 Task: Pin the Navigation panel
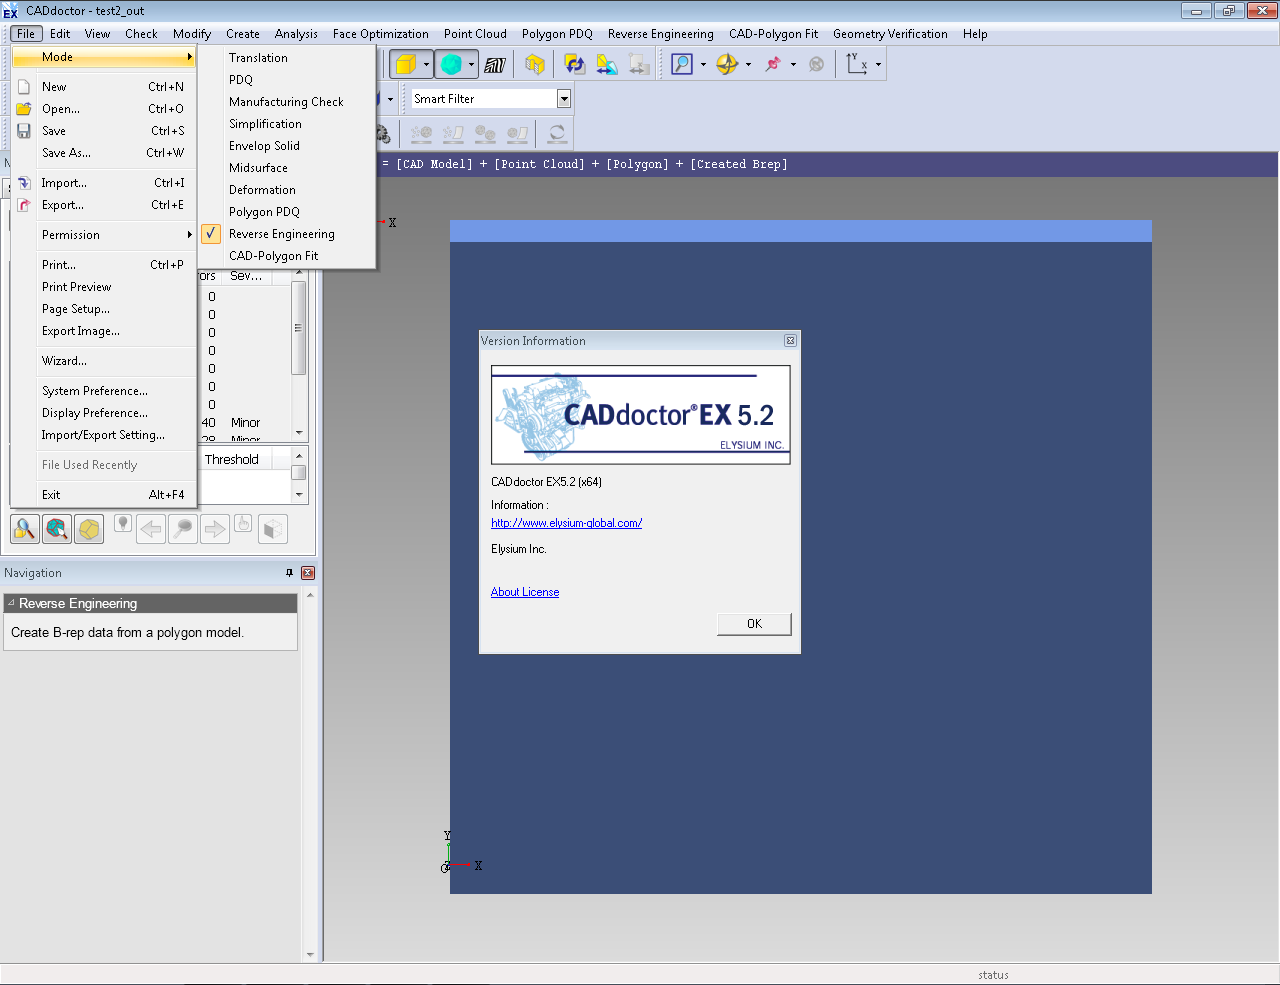pos(290,573)
